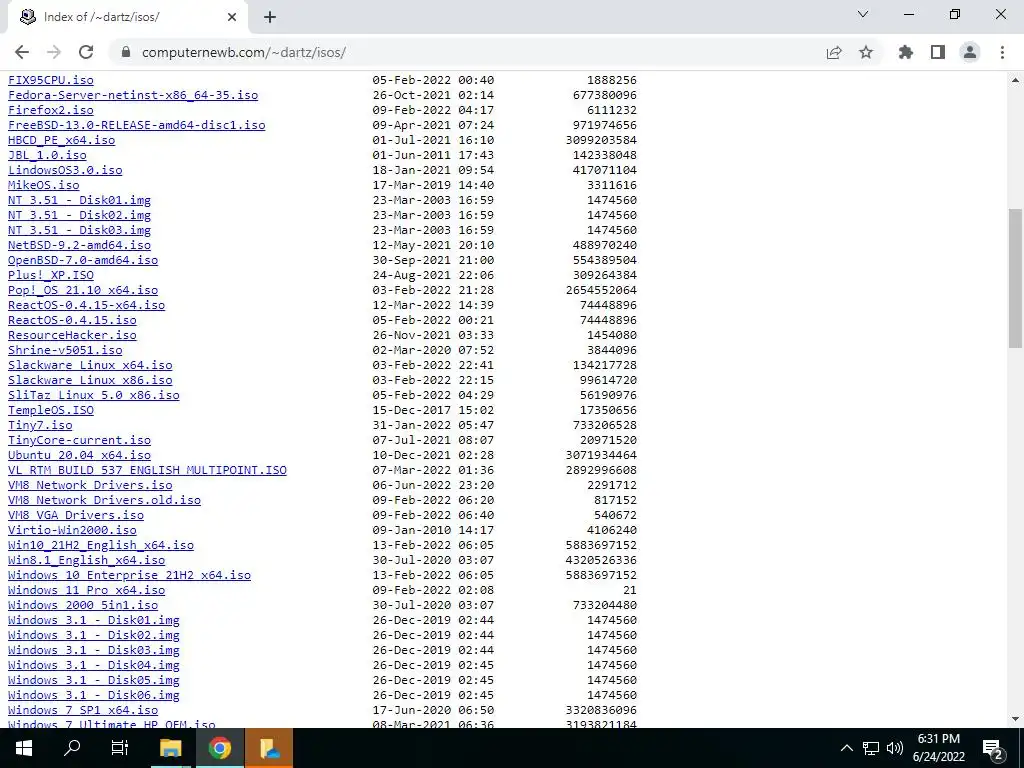Image resolution: width=1024 pixels, height=768 pixels.
Task: Open VM8 VGA Drivers.iso link
Action: [76, 515]
